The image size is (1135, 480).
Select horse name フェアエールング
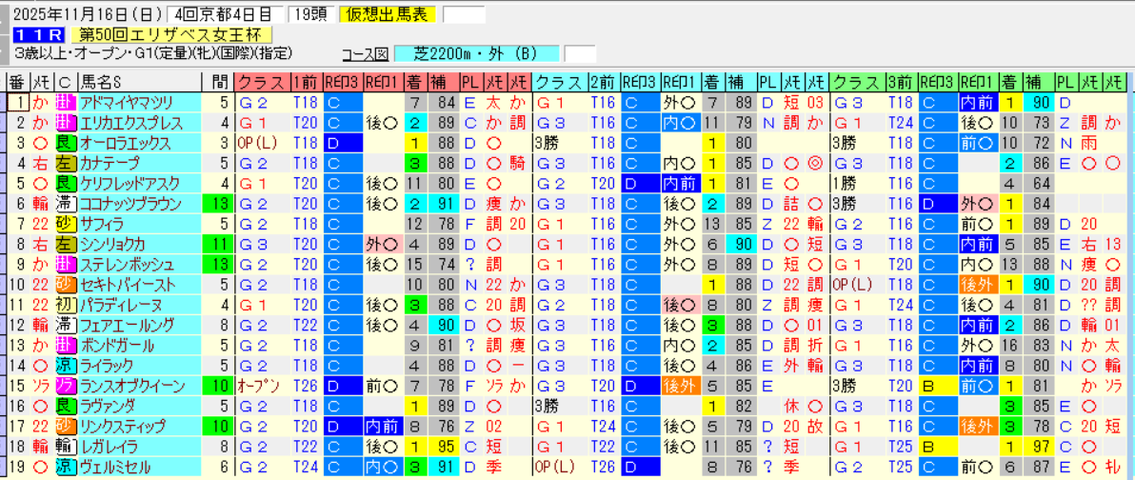click(125, 324)
